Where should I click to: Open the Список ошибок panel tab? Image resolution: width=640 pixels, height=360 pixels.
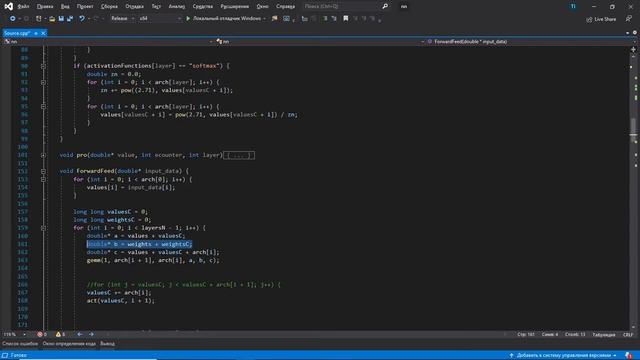click(20, 344)
